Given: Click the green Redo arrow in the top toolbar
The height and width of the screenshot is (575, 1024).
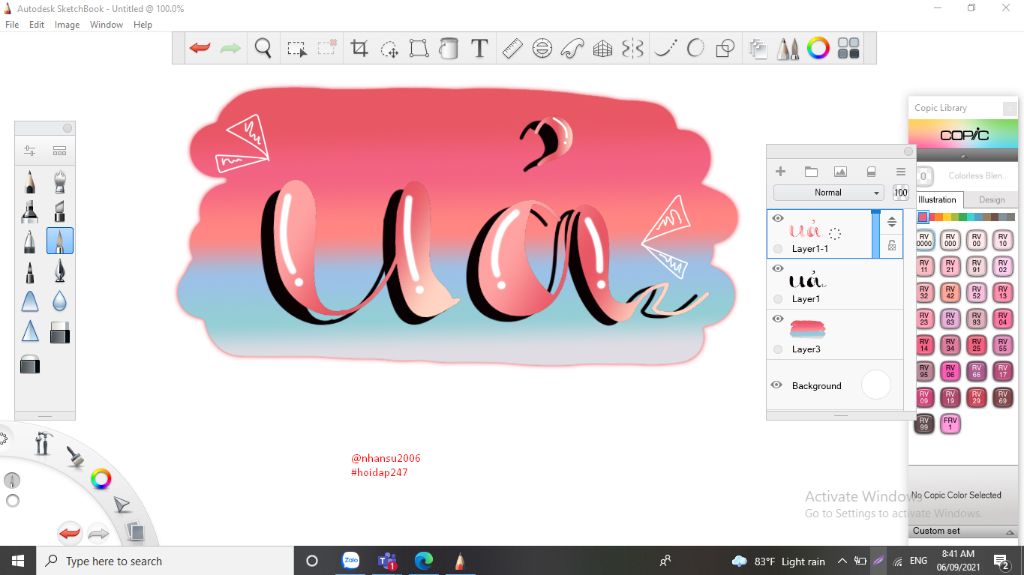Looking at the screenshot, I should 230,48.
